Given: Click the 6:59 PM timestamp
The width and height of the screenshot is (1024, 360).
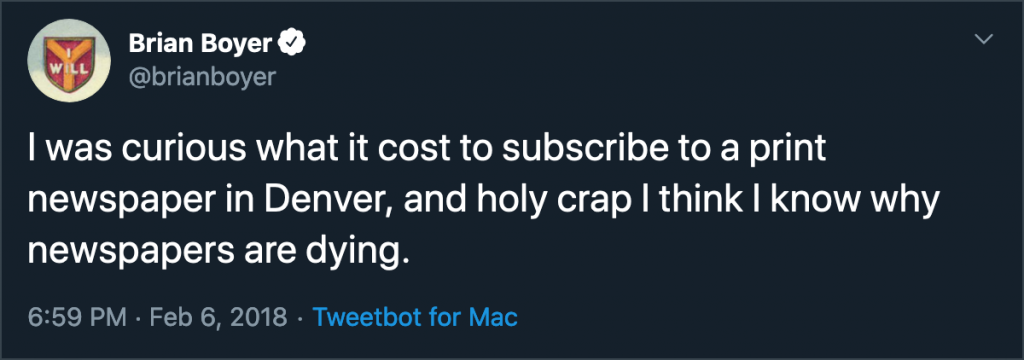Looking at the screenshot, I should (77, 318).
